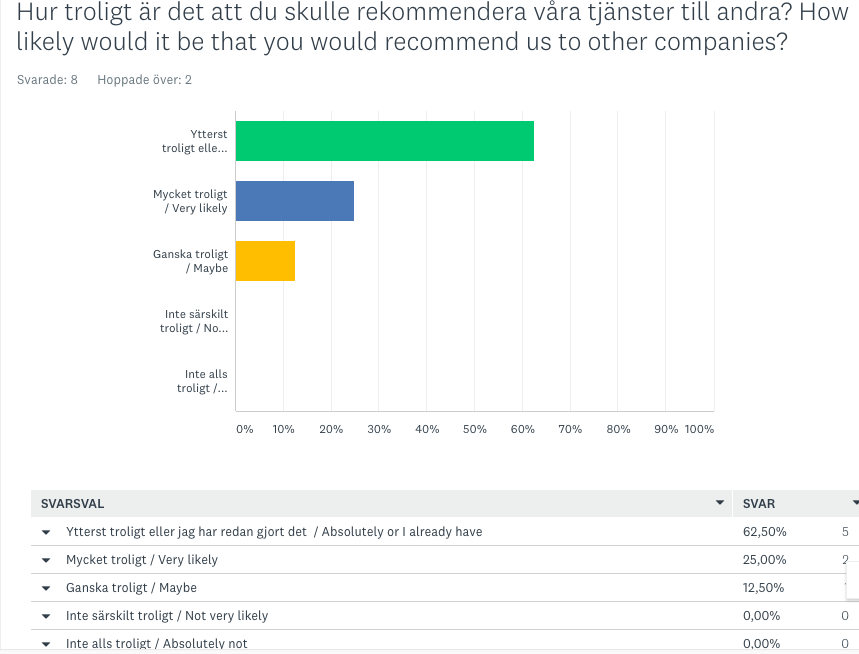This screenshot has width=859, height=654.
Task: Click the 'Hoppade över: 2' skipped count
Action: (x=144, y=80)
